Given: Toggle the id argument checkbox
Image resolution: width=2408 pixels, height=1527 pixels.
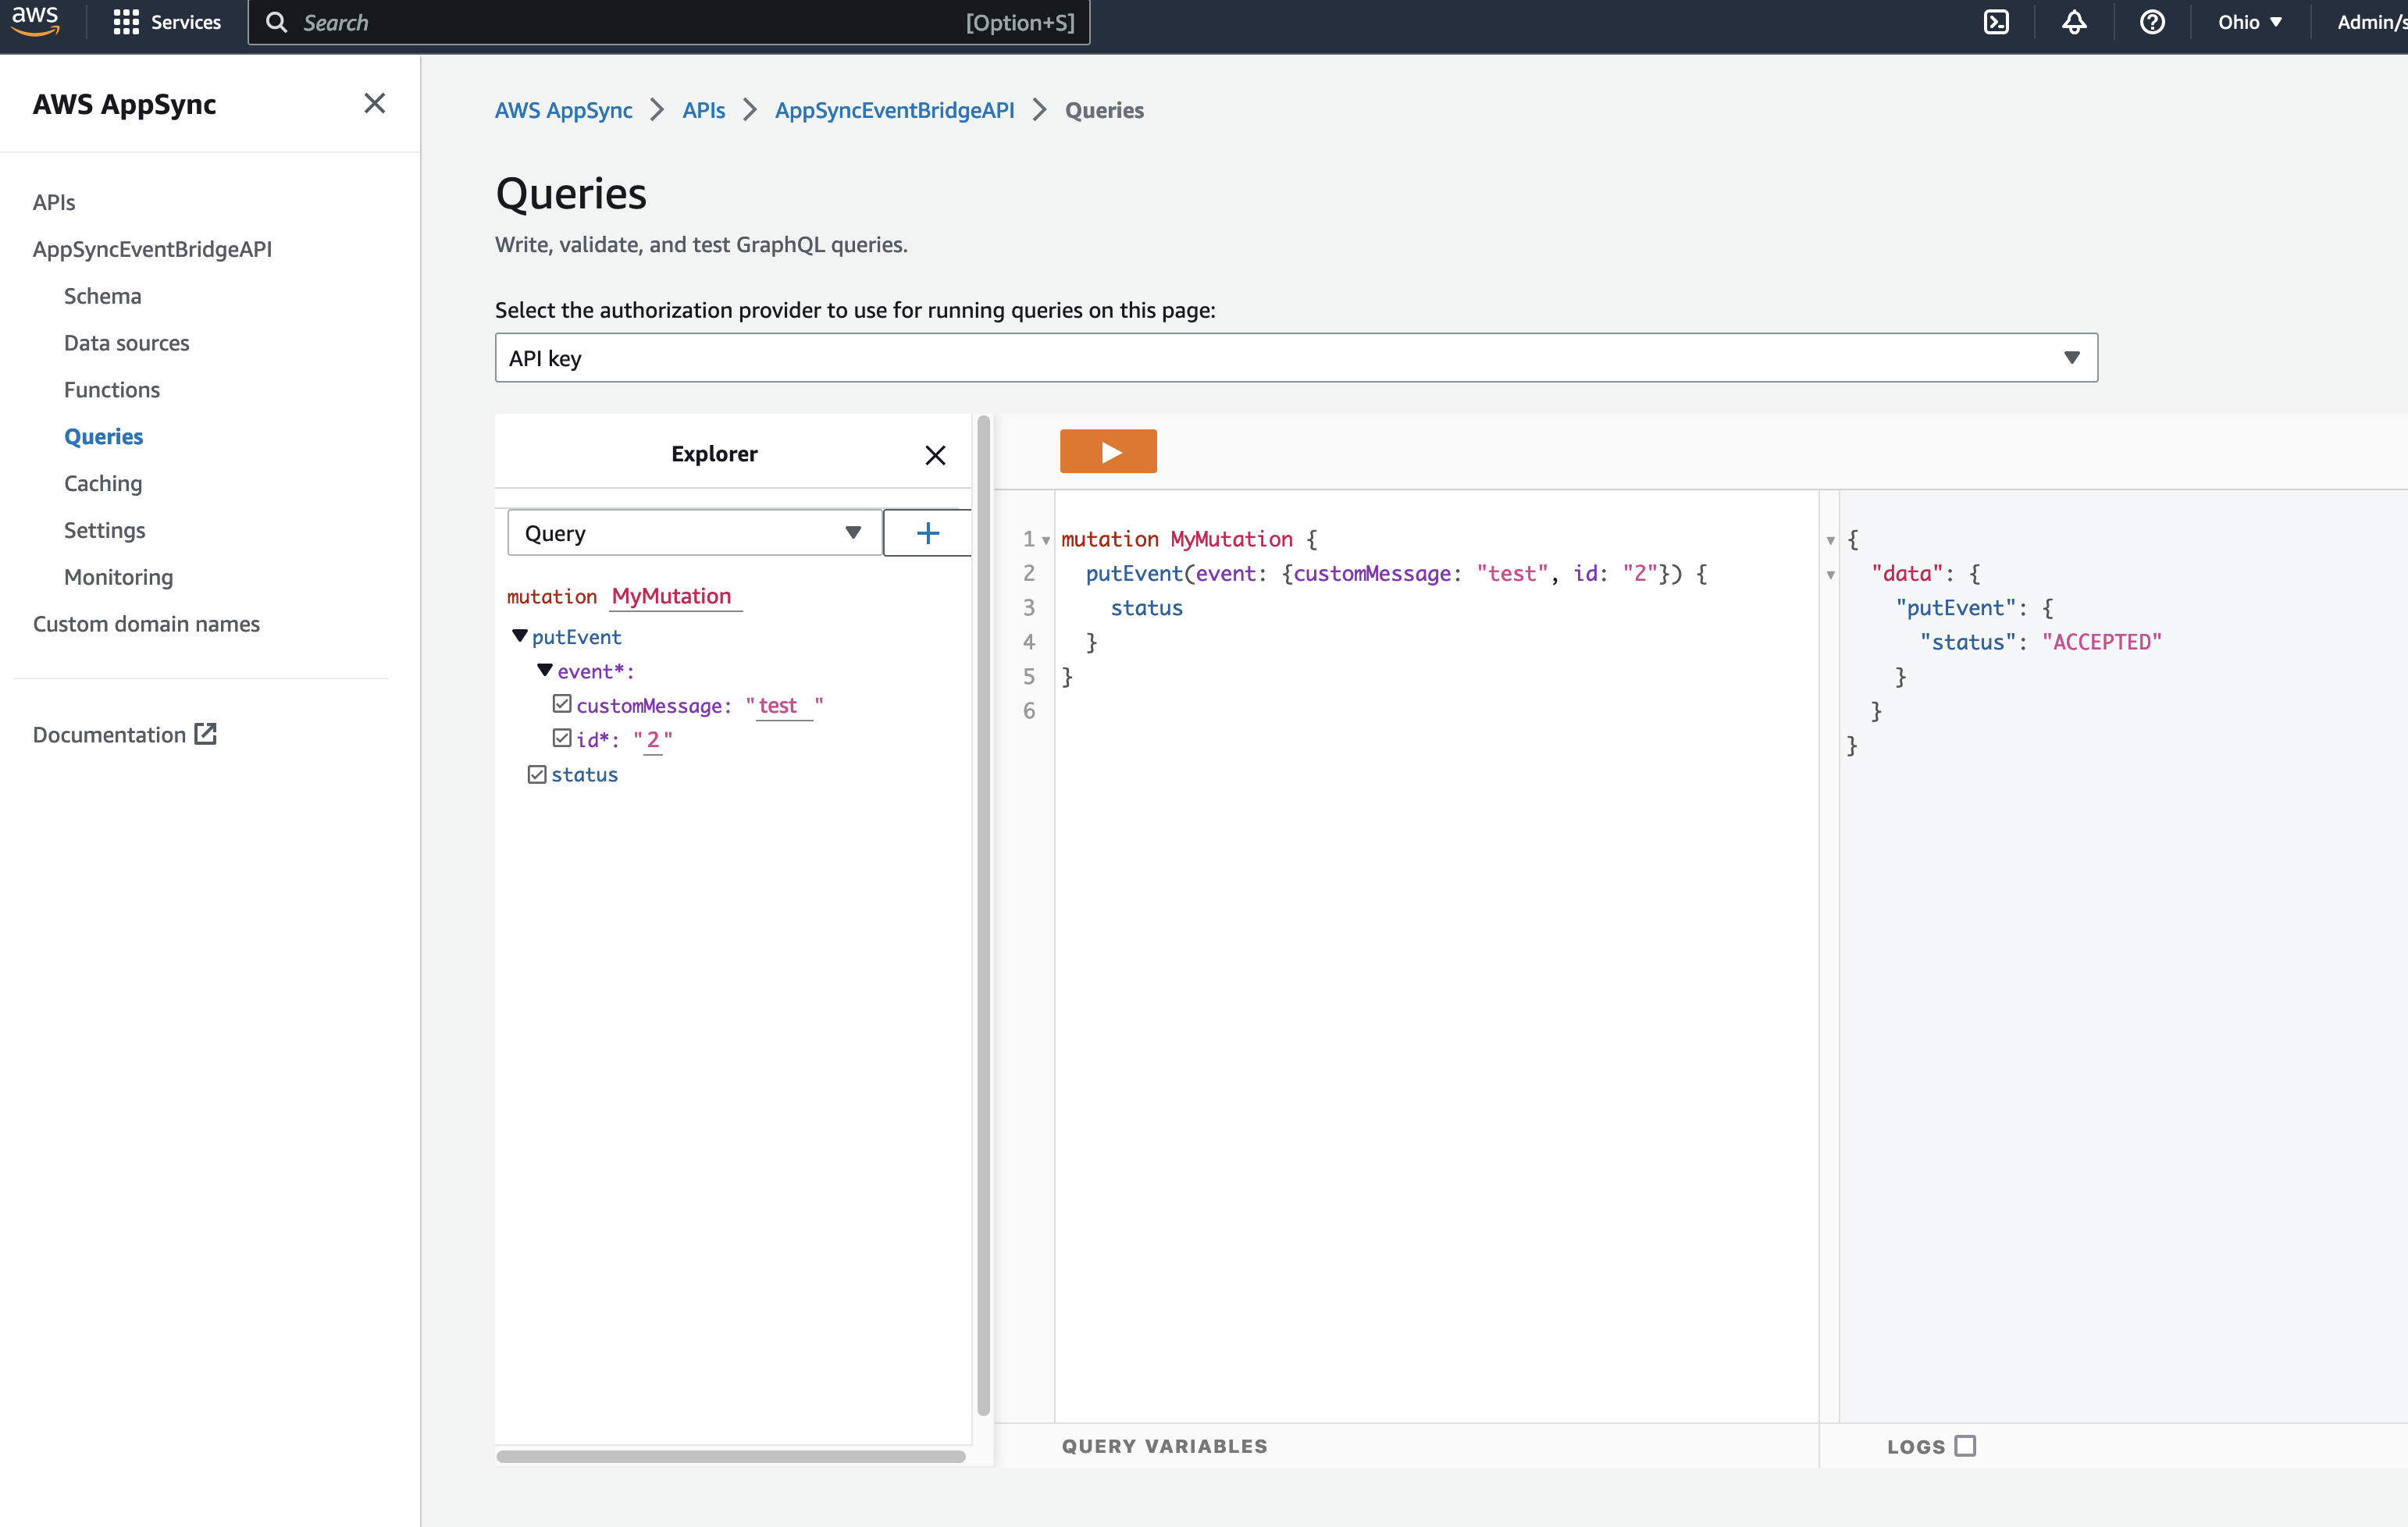Looking at the screenshot, I should [x=562, y=738].
